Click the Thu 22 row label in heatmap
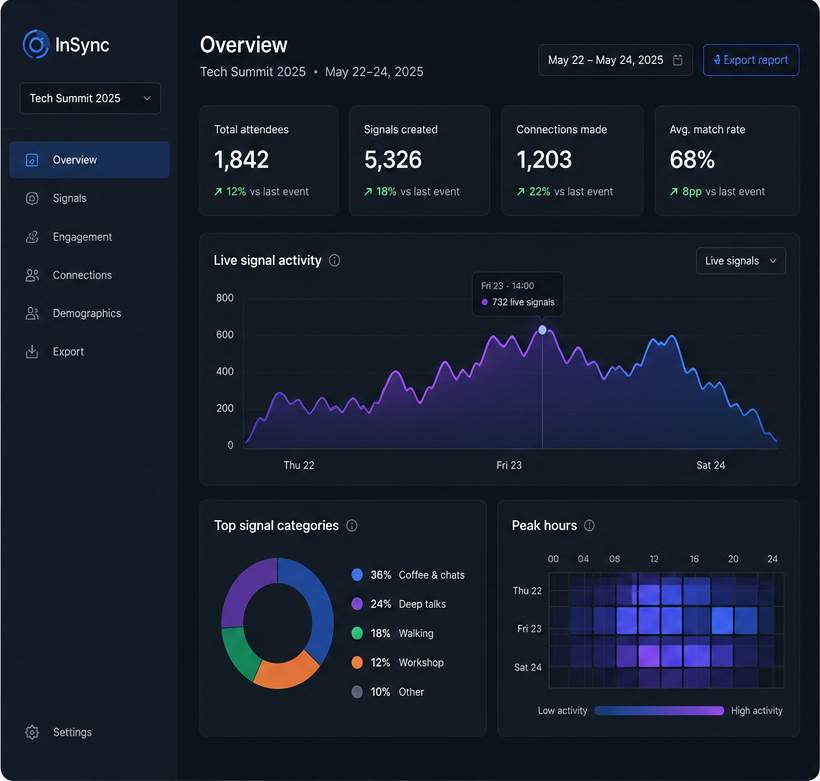The width and height of the screenshot is (820, 781). point(527,591)
